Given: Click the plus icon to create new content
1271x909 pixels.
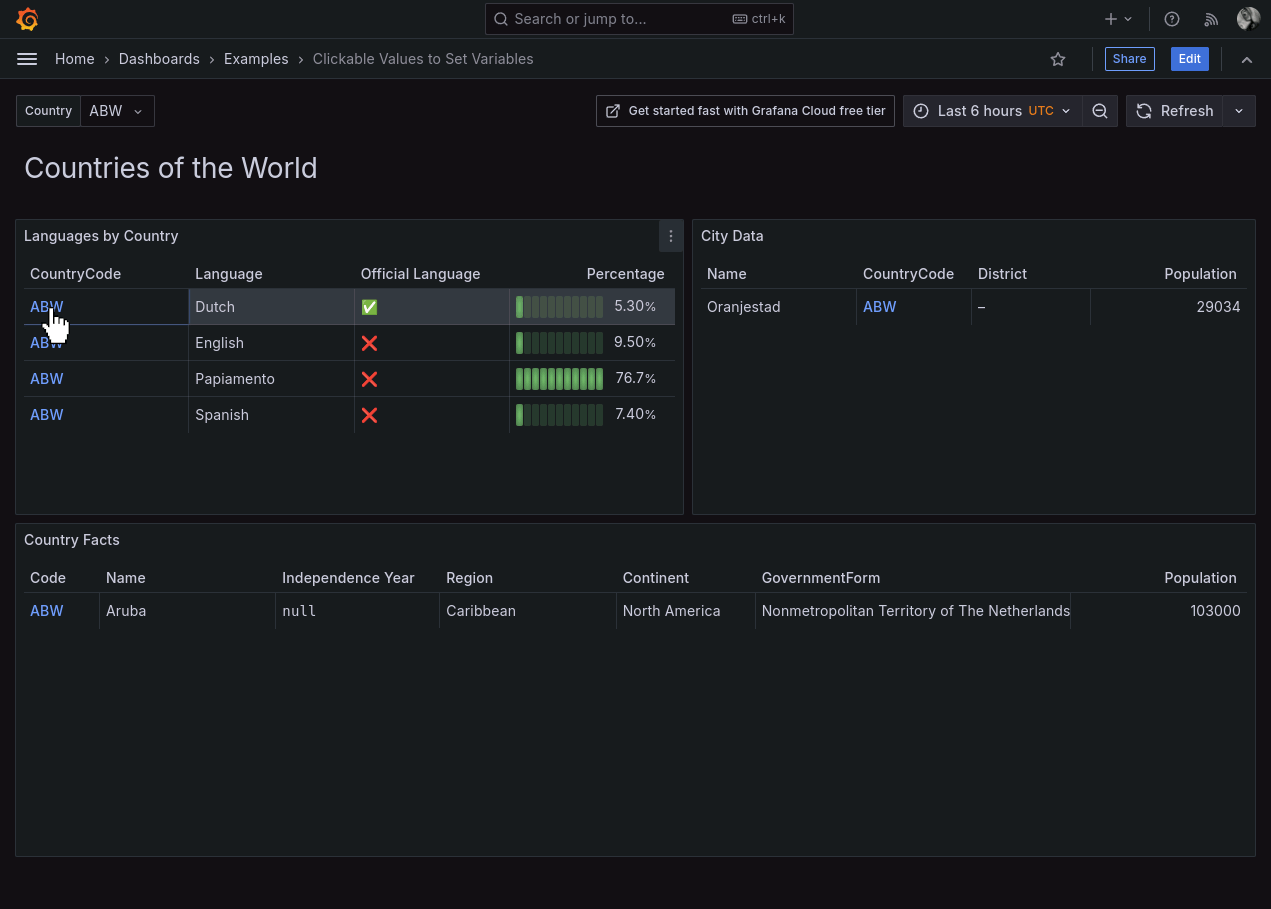Looking at the screenshot, I should (x=1110, y=18).
